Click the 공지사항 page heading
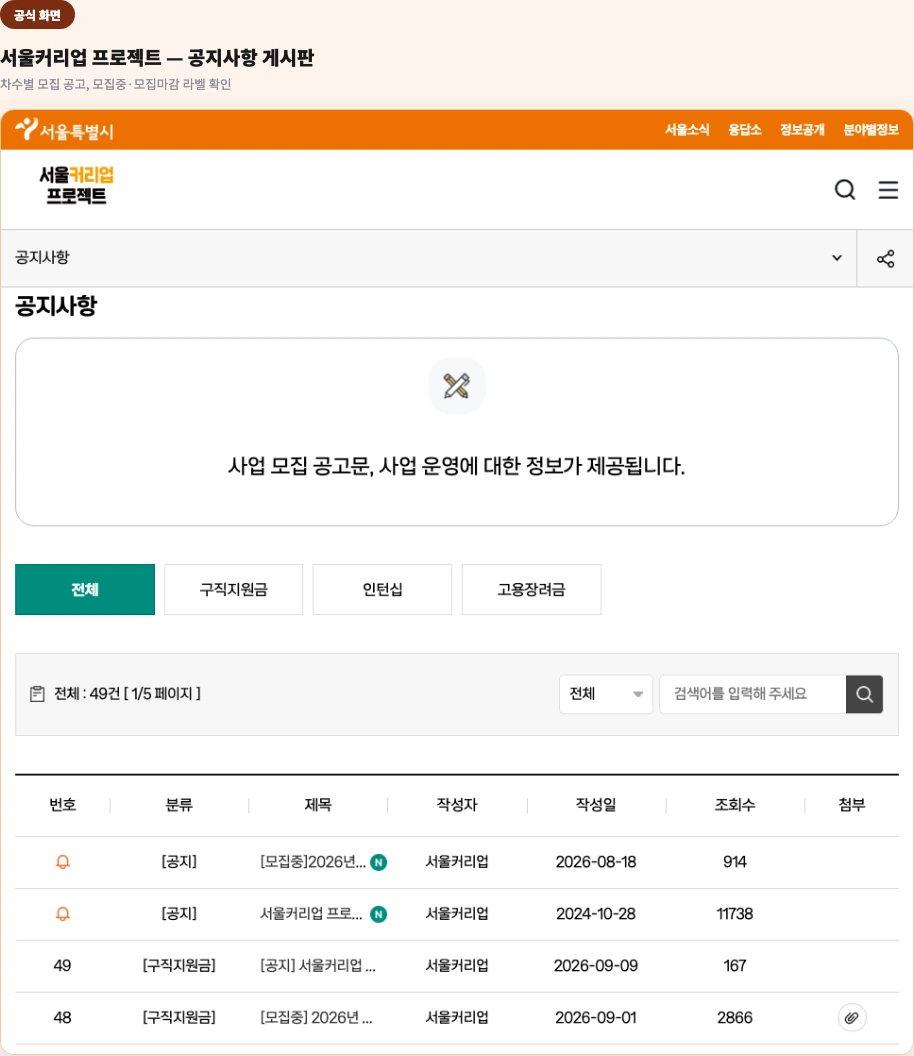This screenshot has width=914, height=1056. coord(57,306)
